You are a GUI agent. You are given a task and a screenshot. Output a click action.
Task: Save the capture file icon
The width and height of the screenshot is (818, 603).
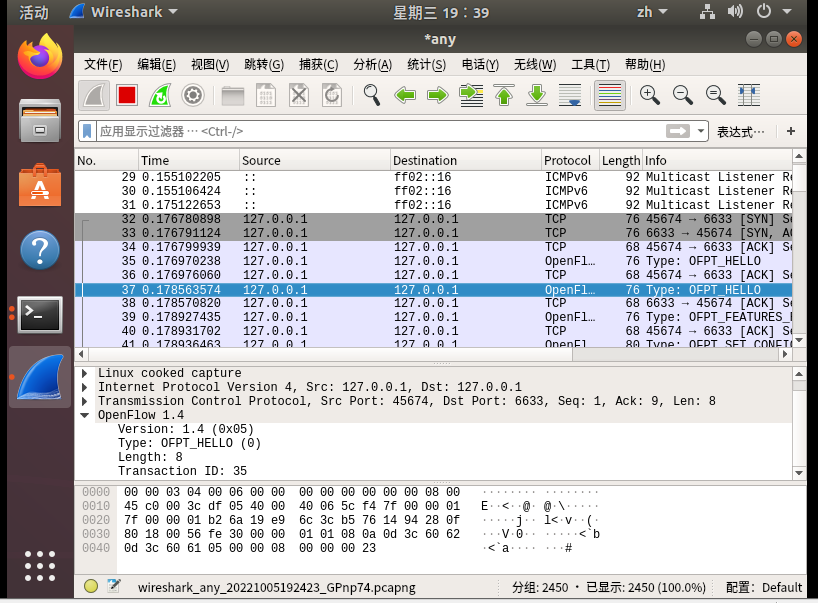point(266,95)
